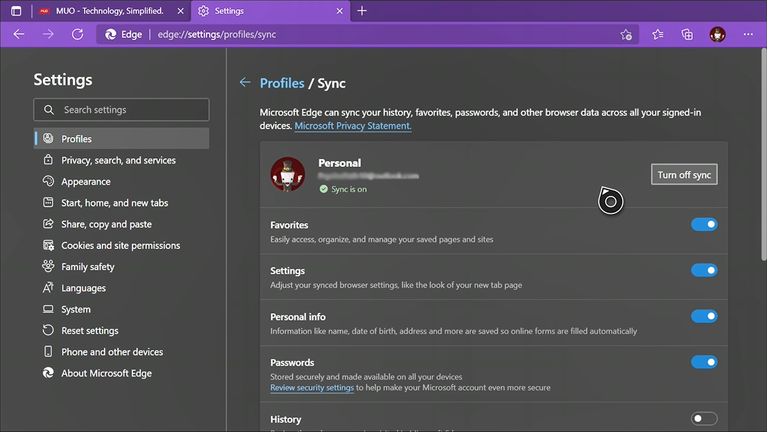Click the Cookies and site permissions icon
Viewport: 767px width, 432px height.
48,245
